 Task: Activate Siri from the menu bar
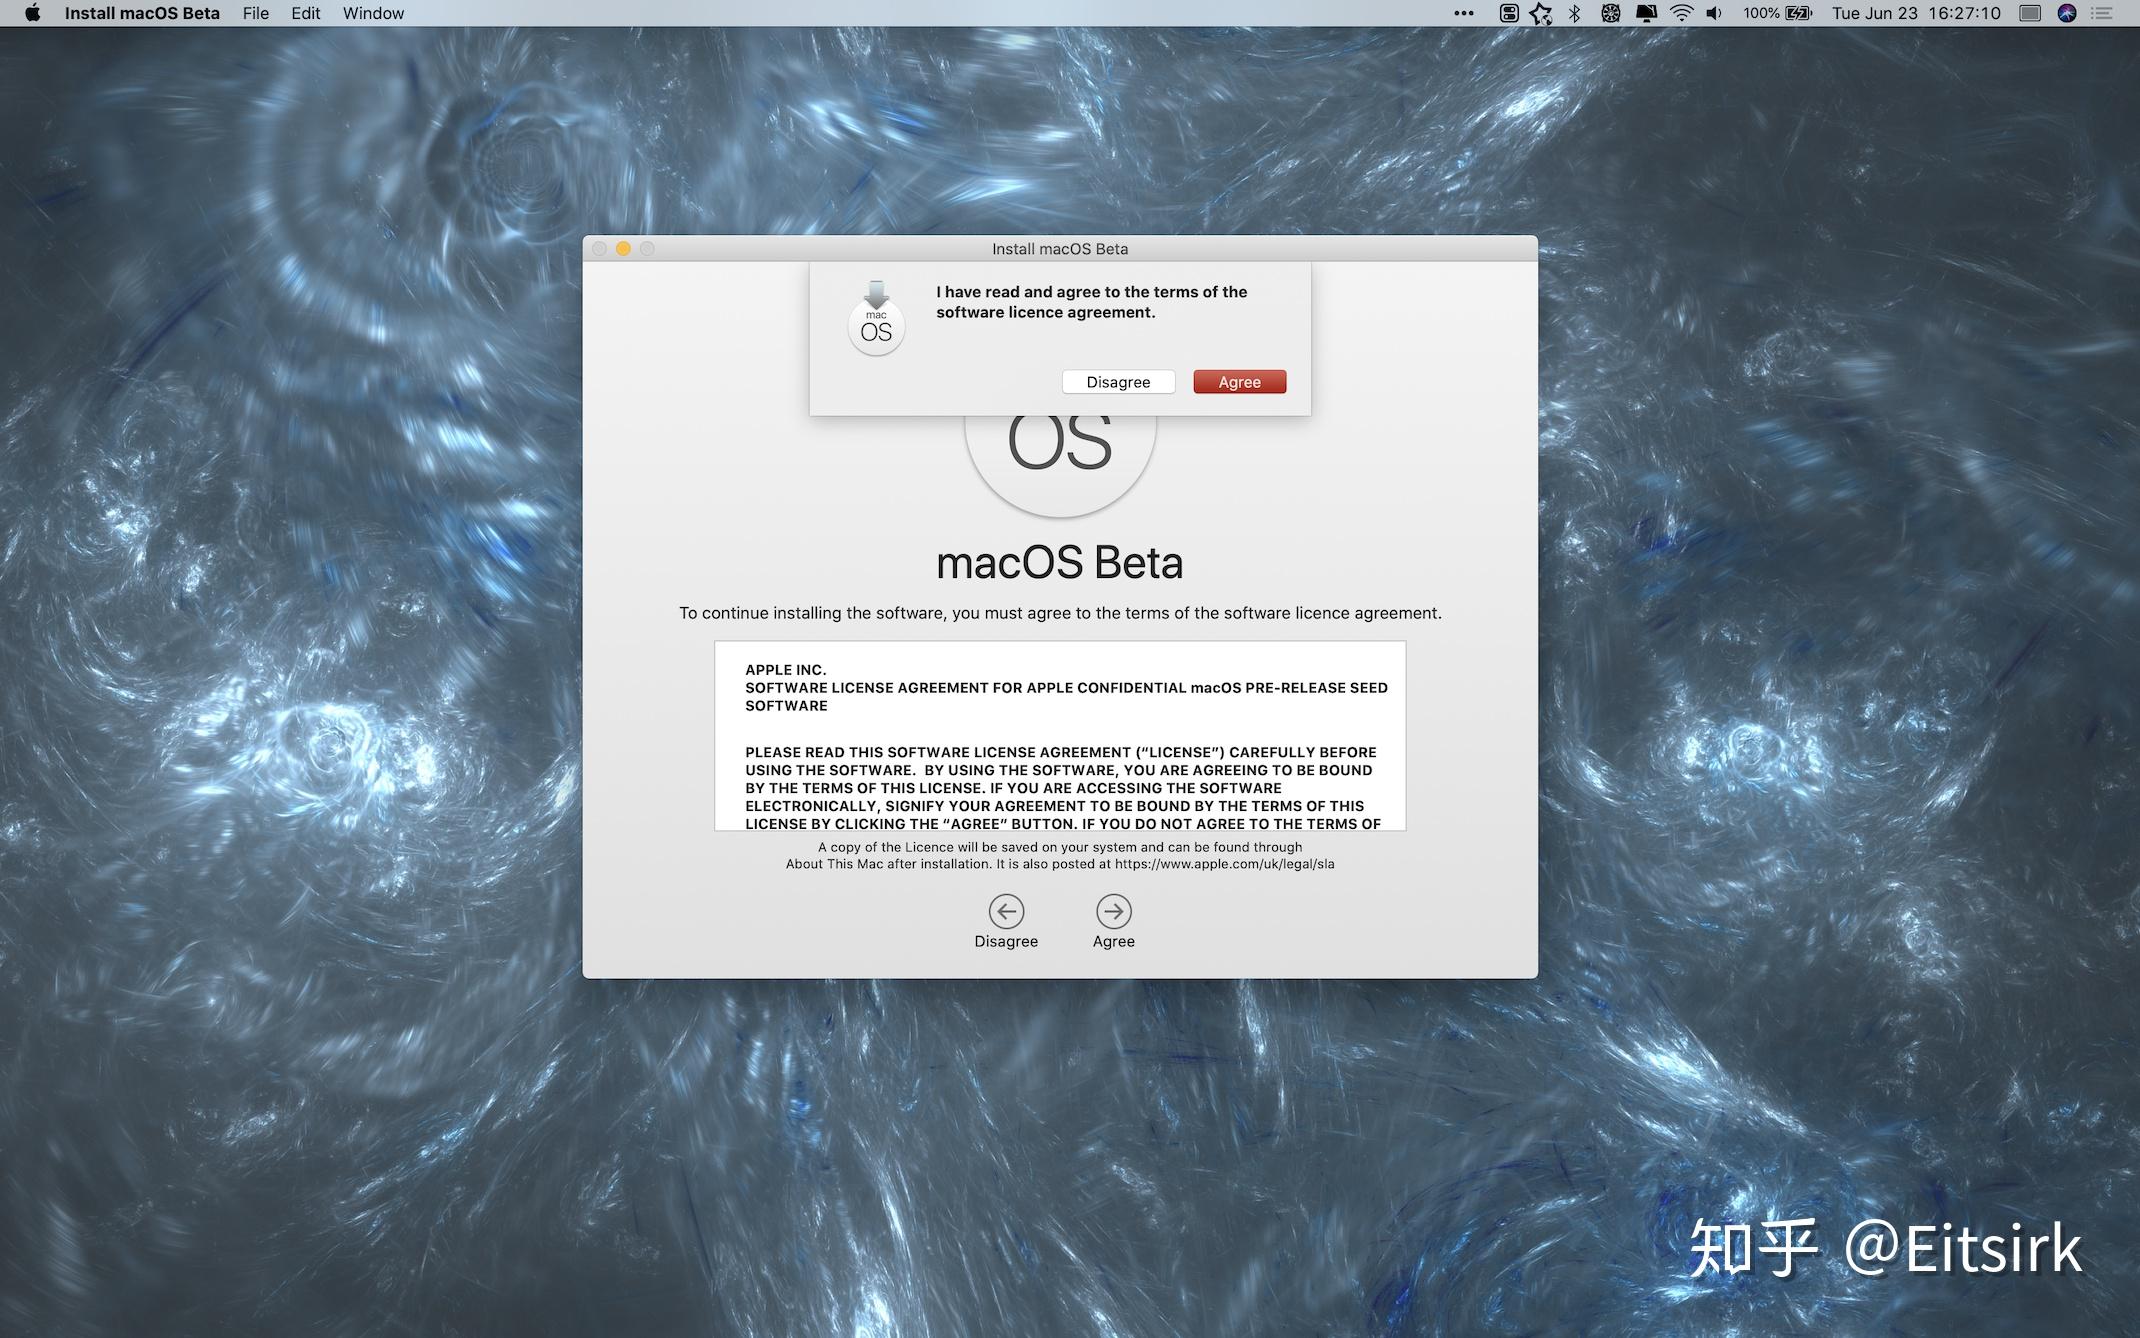click(x=2067, y=13)
